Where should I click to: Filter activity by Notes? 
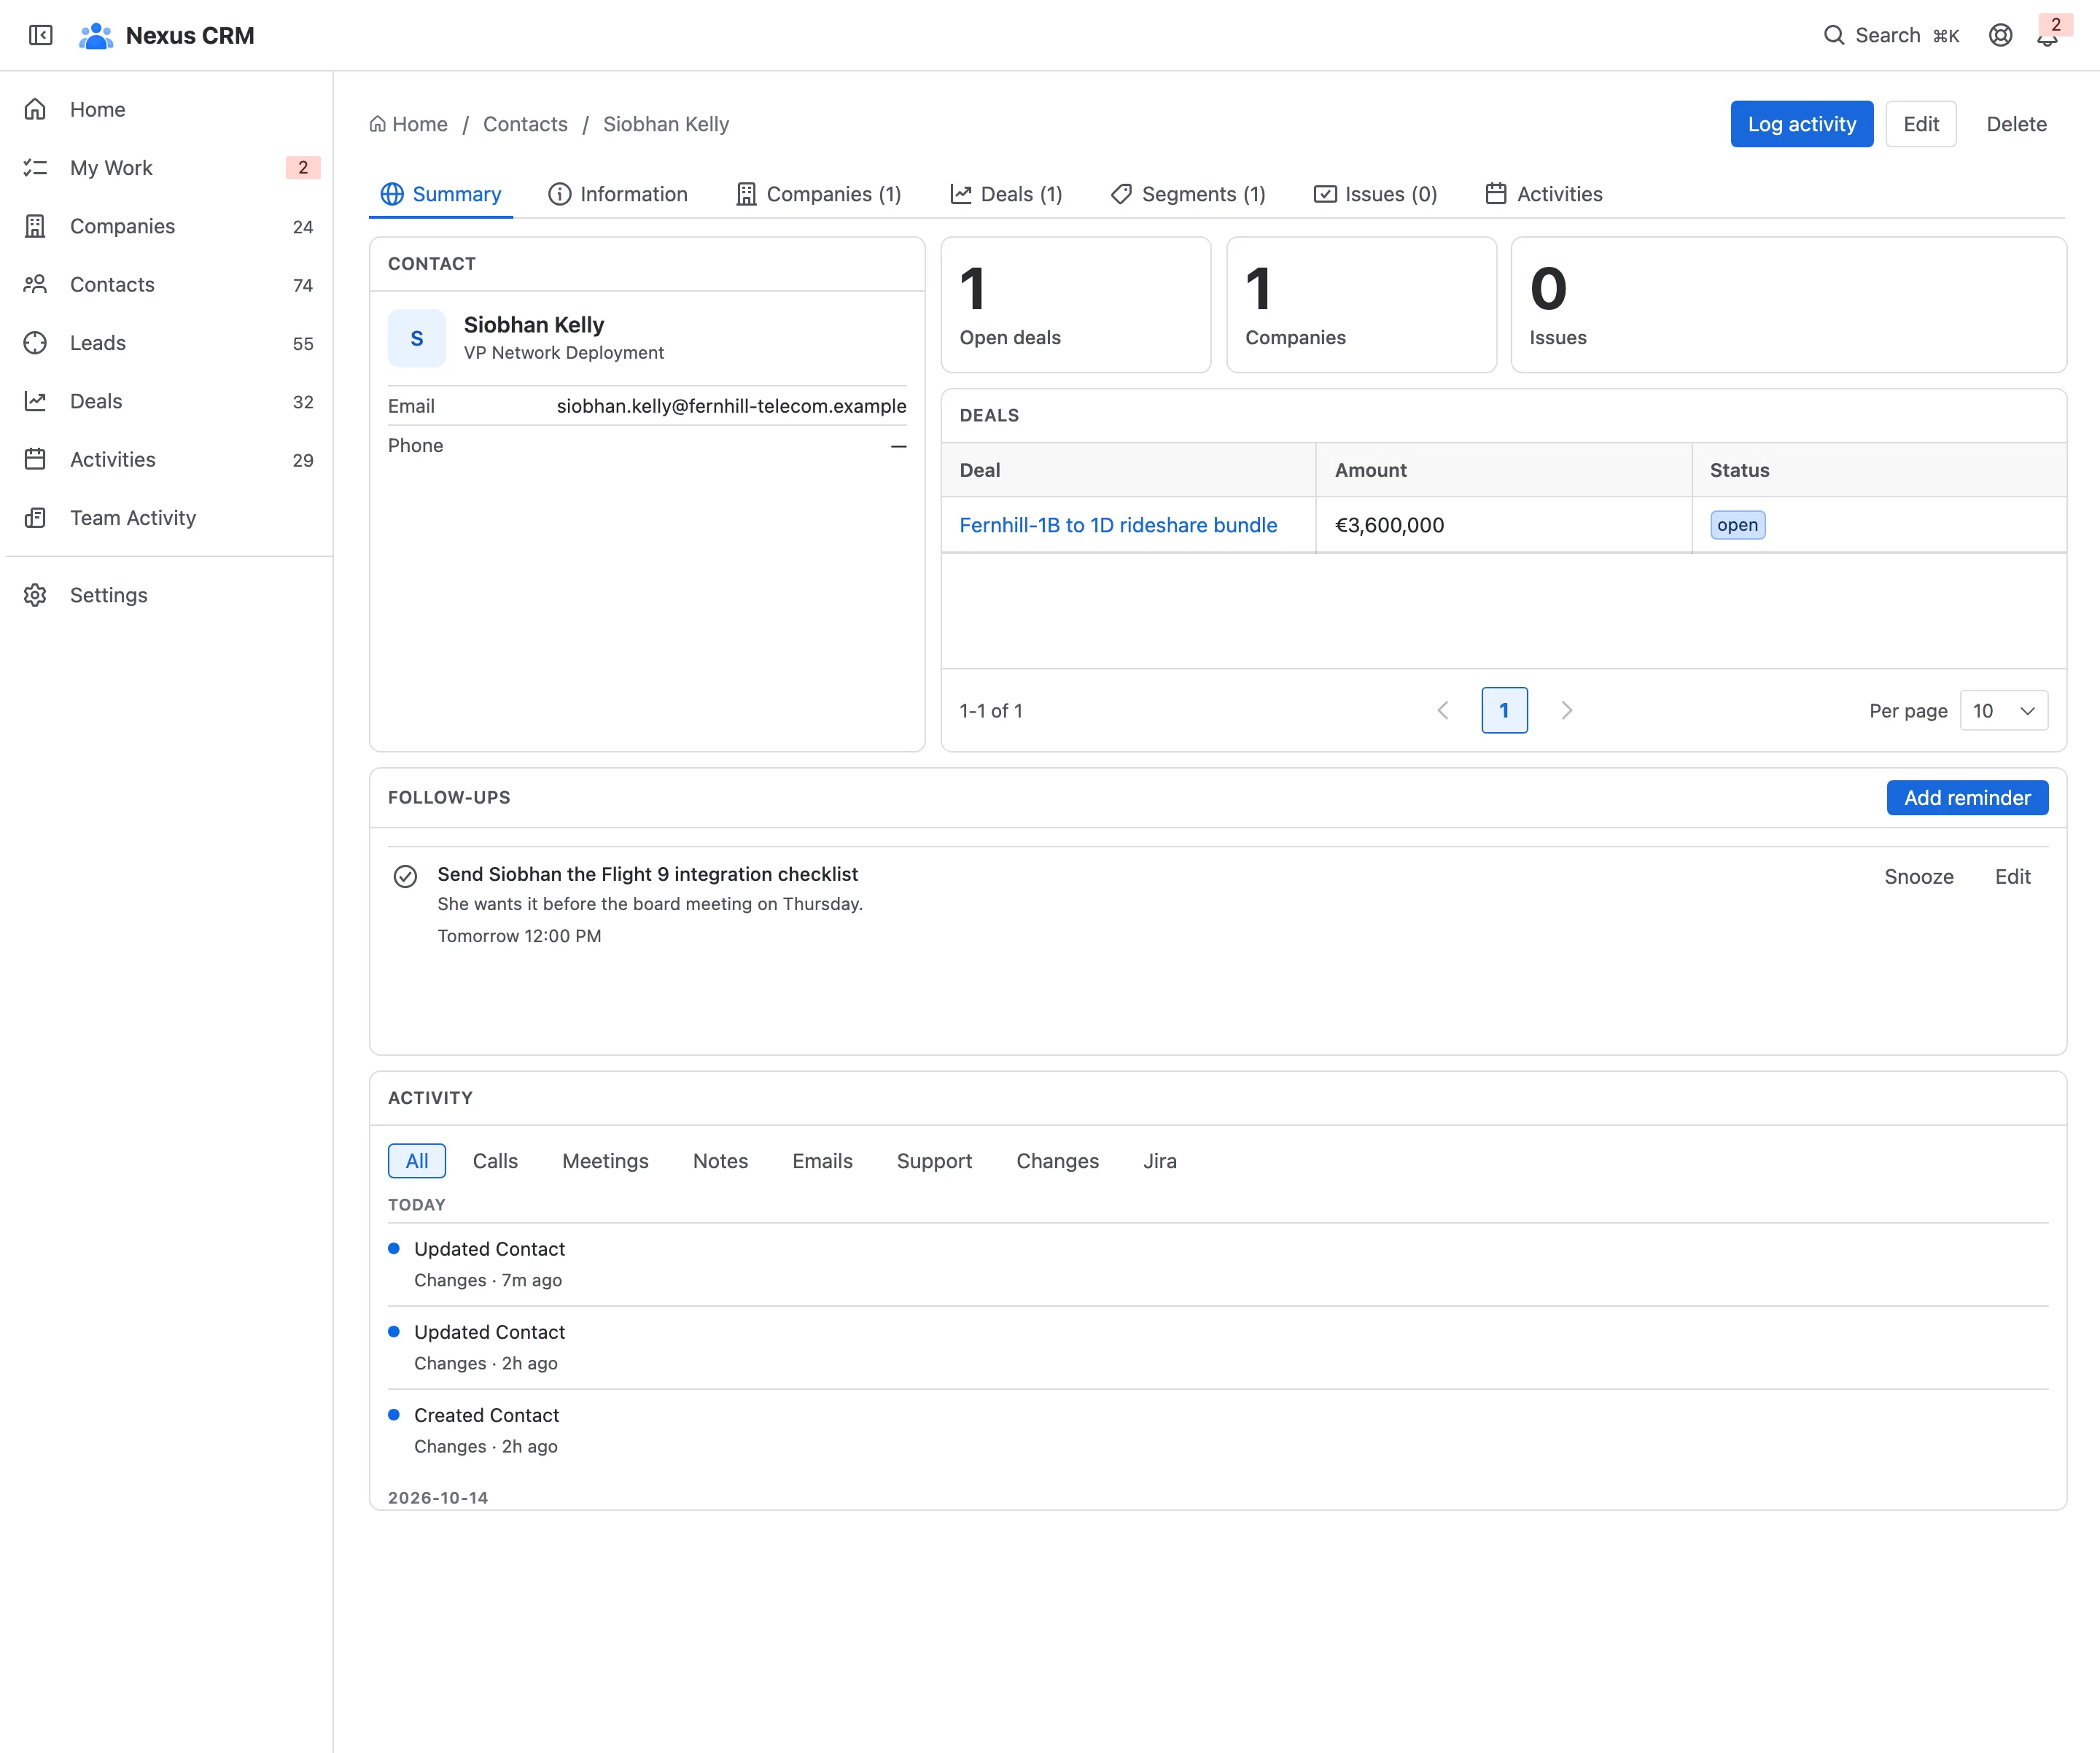point(720,1161)
